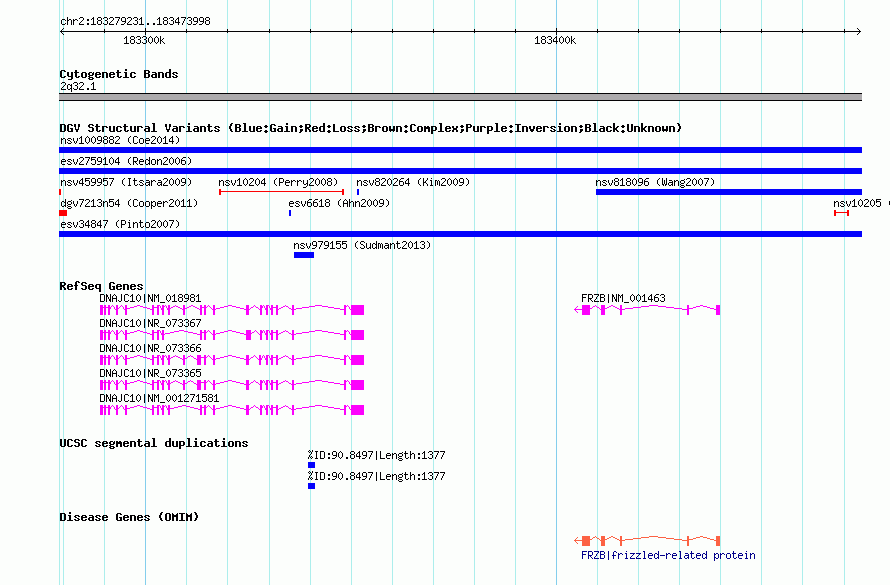The image size is (890, 585).
Task: Click the 2q32.1 band name text
Action: [x=78, y=86]
